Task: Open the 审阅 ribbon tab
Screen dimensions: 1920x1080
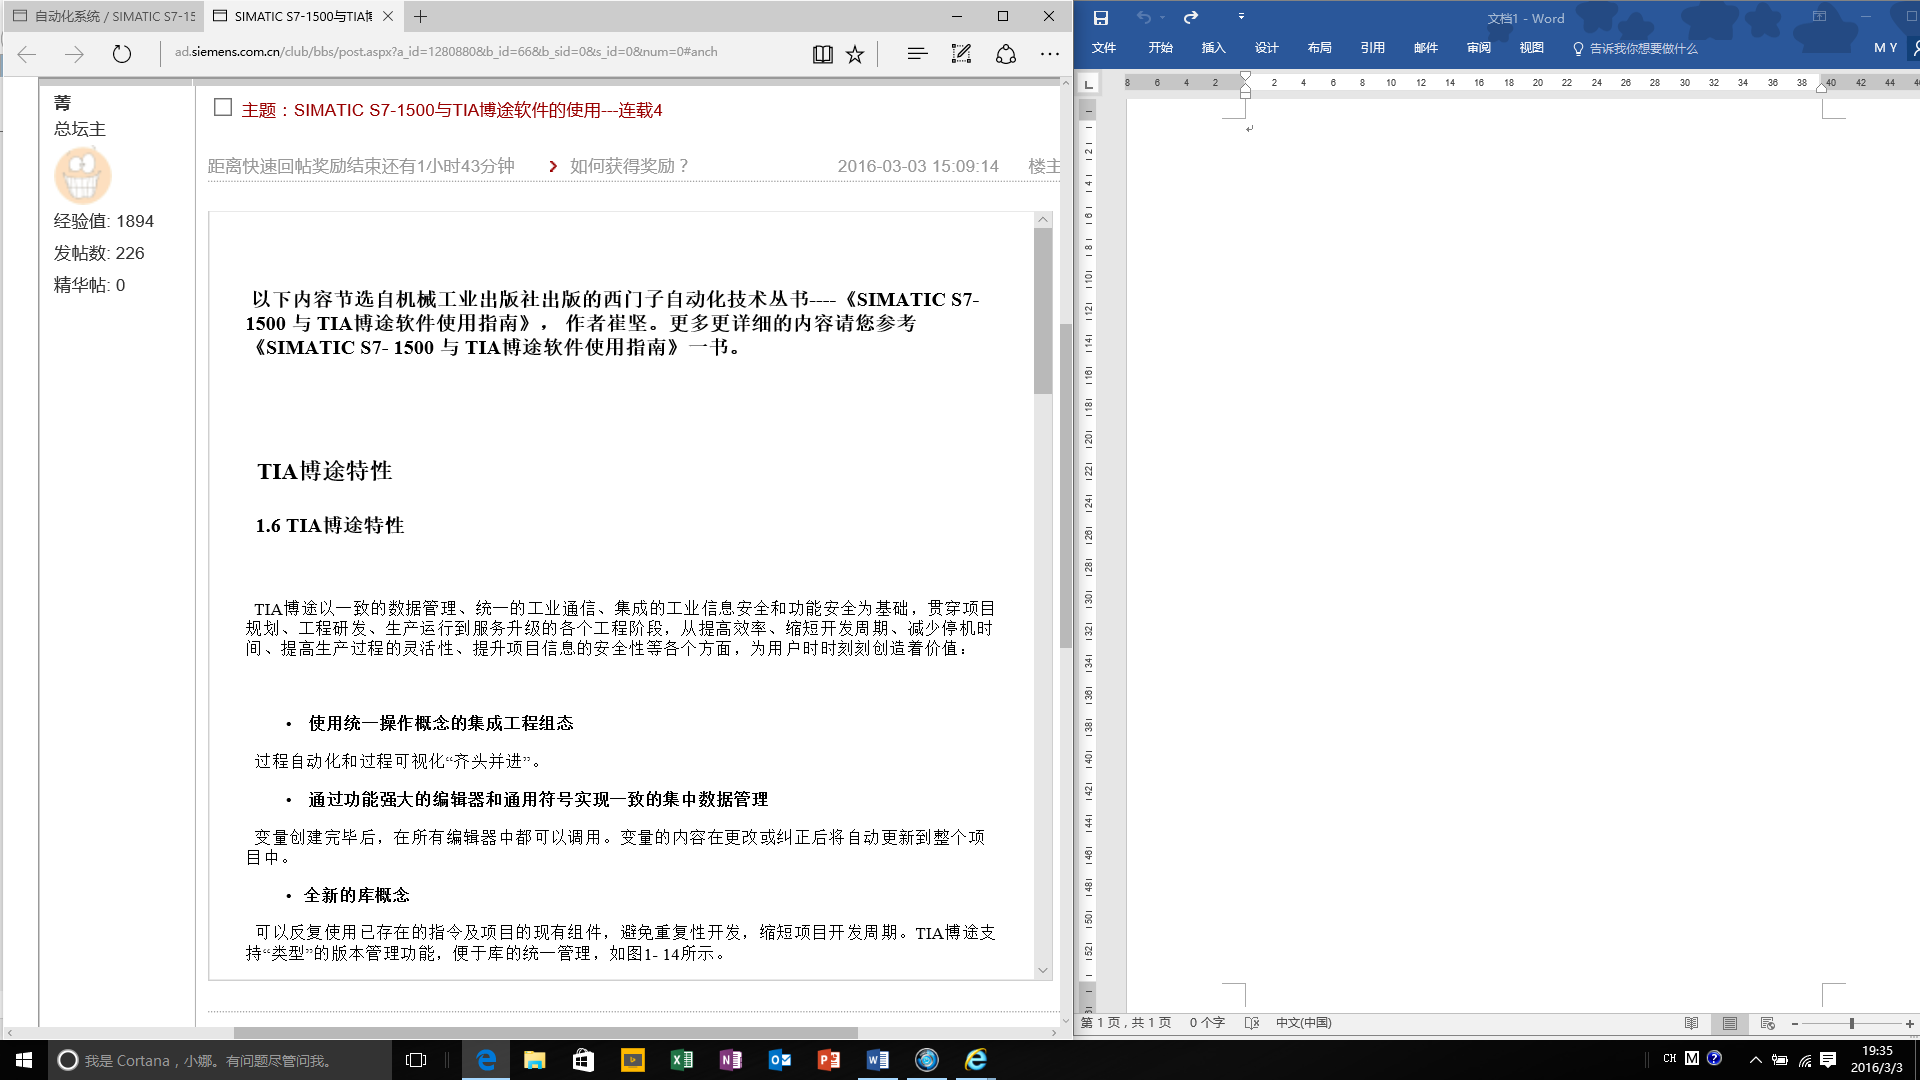Action: click(x=1478, y=48)
